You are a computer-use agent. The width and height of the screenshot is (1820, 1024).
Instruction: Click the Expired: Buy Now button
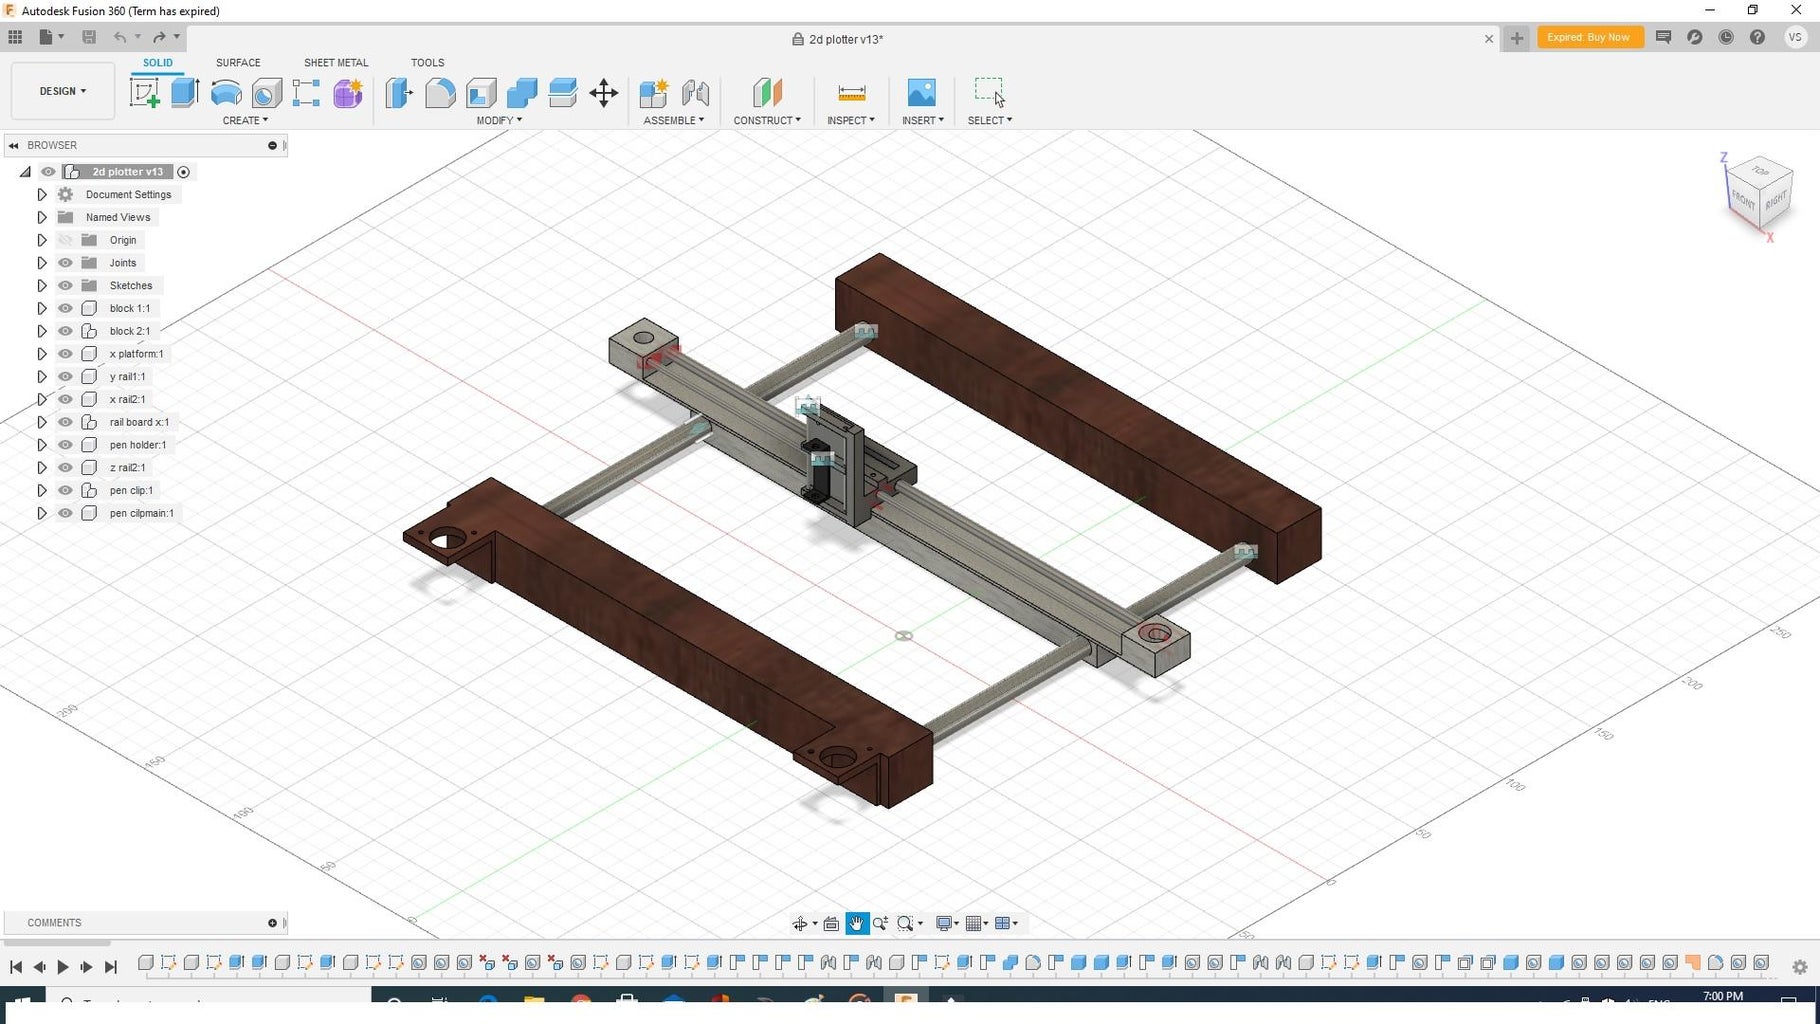pyautogui.click(x=1589, y=37)
